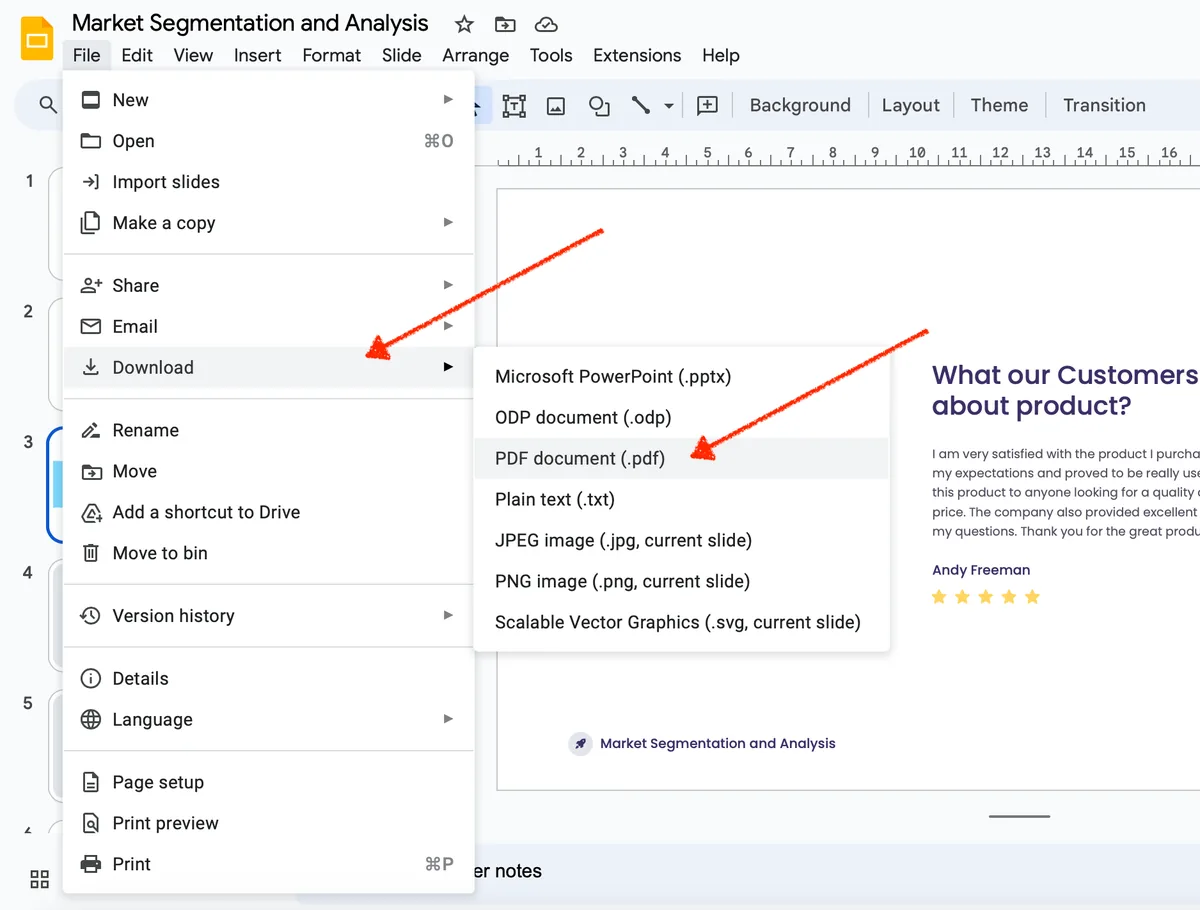The height and width of the screenshot is (910, 1200).
Task: Click the rocket icon on the slide footer
Action: (x=580, y=743)
